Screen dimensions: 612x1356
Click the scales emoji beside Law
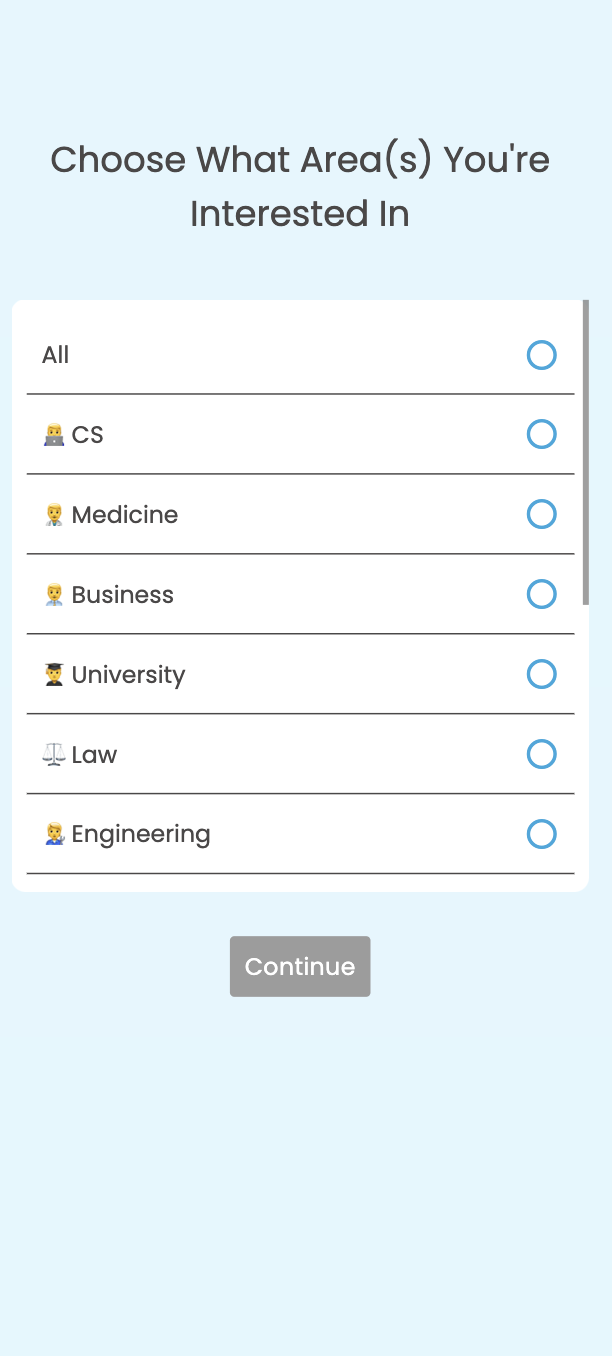tap(54, 755)
